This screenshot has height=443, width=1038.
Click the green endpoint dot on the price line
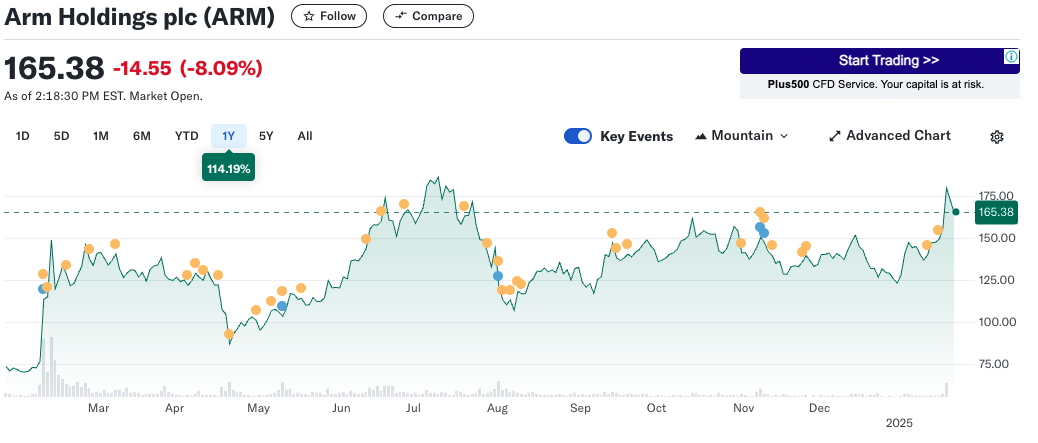[x=955, y=212]
